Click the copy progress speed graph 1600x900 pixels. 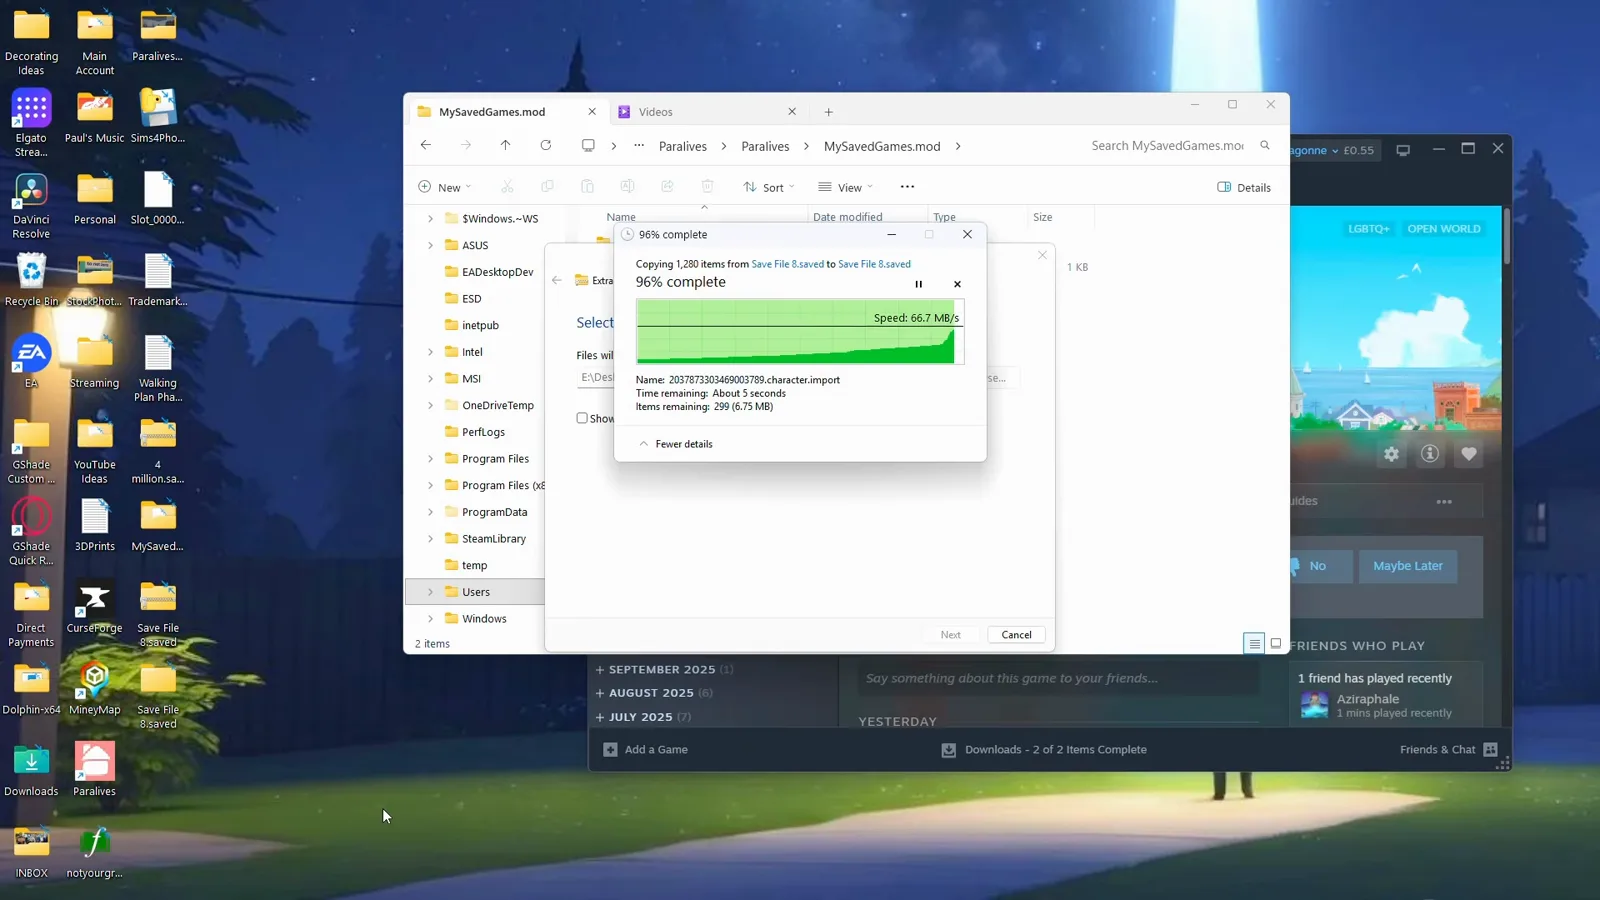pyautogui.click(x=800, y=331)
